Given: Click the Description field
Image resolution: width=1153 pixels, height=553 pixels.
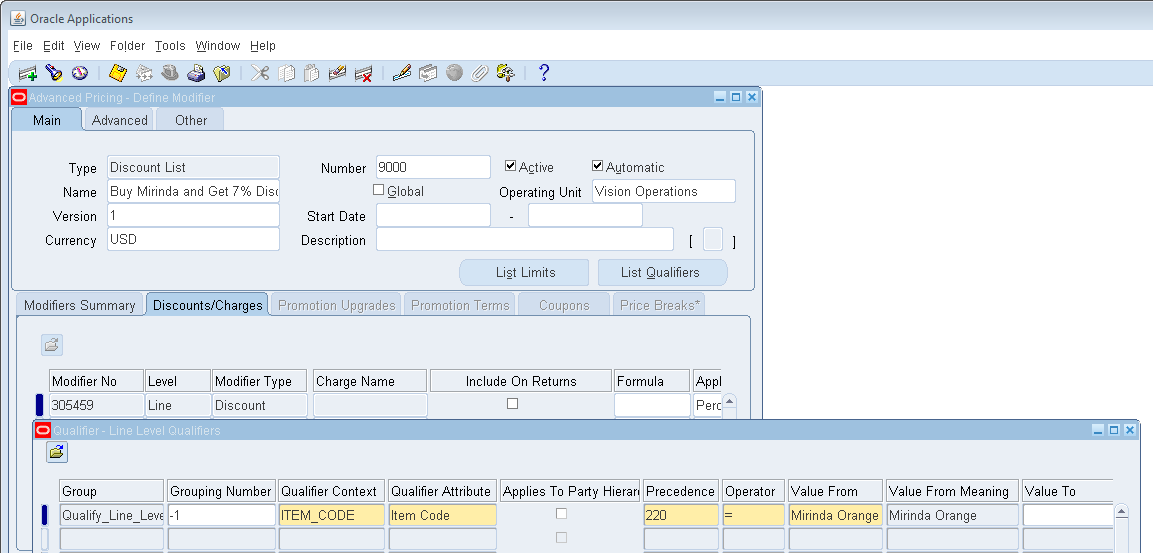Looking at the screenshot, I should pos(525,239).
